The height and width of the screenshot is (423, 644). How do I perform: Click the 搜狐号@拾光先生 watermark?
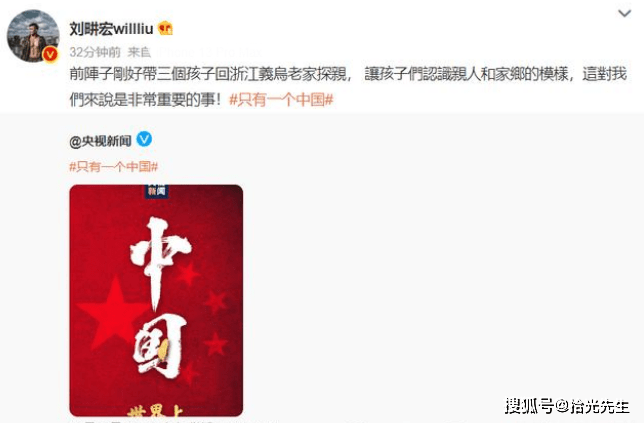tap(567, 406)
